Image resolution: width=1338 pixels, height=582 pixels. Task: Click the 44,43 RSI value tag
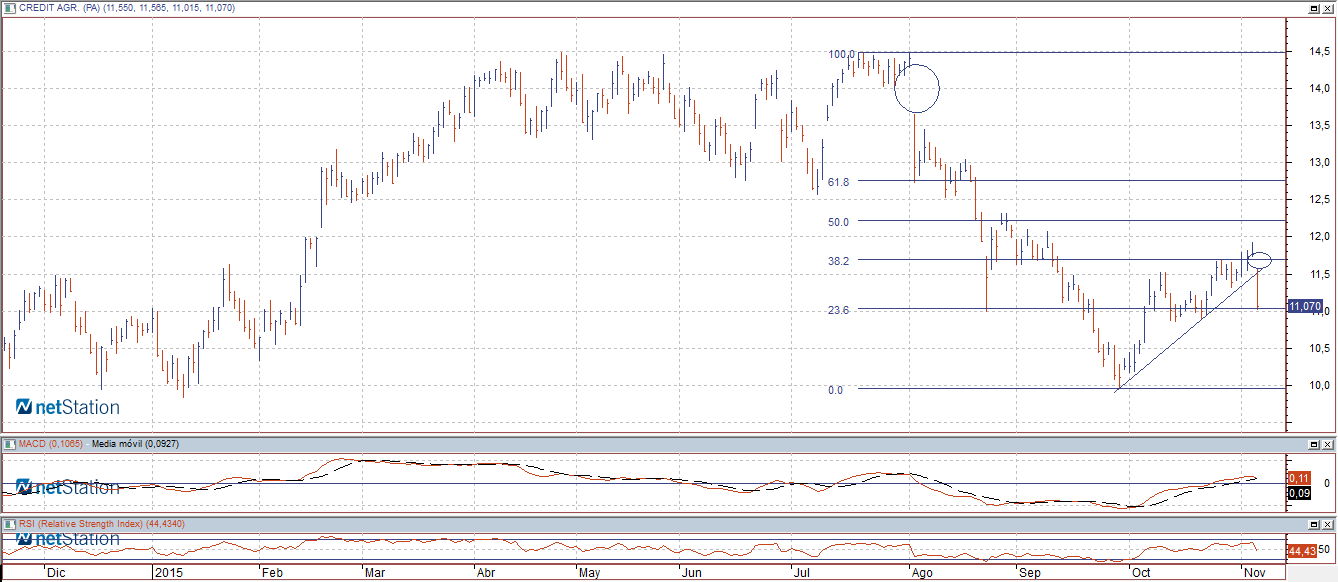click(1302, 550)
